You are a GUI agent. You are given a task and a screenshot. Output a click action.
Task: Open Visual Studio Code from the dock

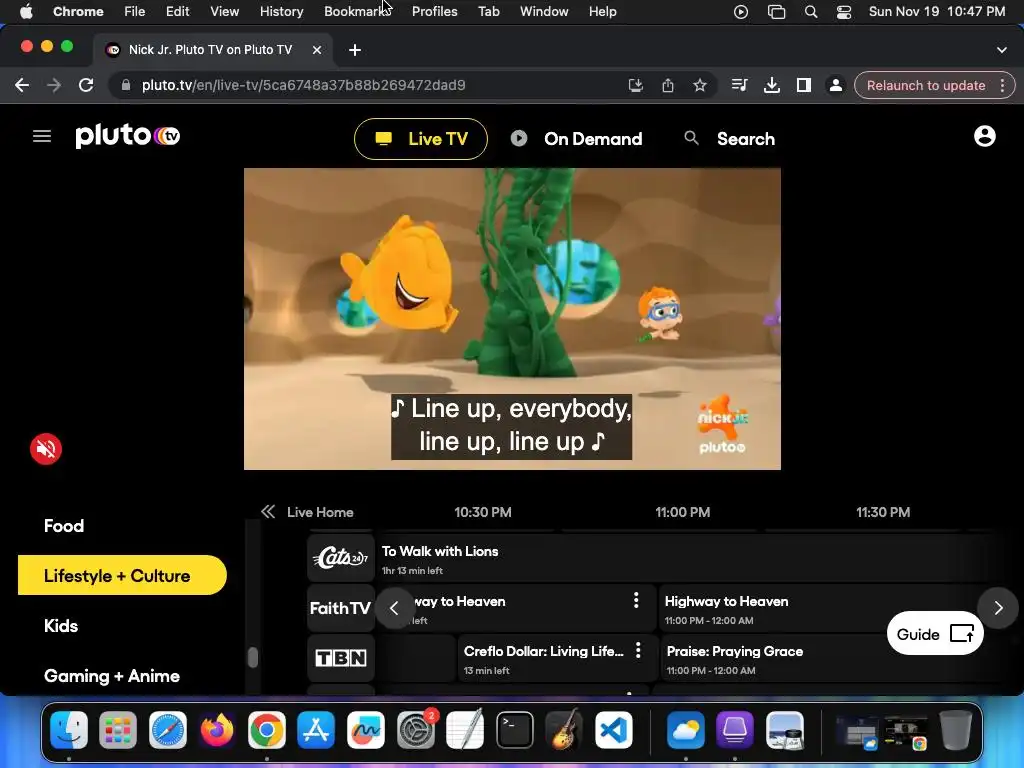(x=613, y=729)
